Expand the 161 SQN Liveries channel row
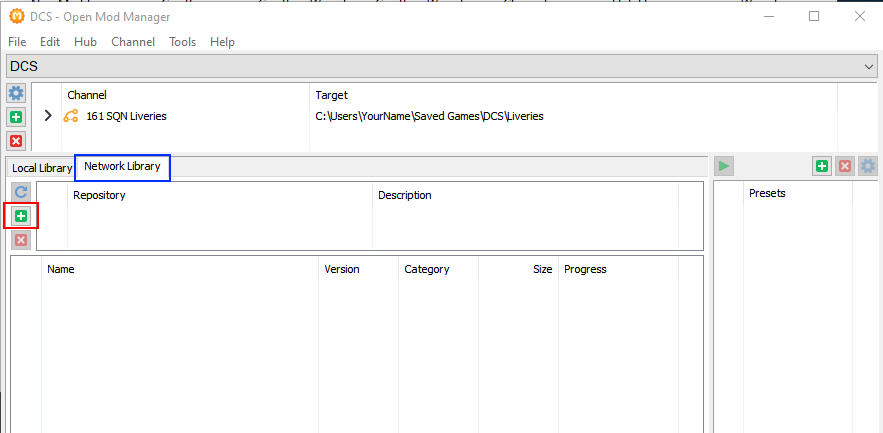Image resolution: width=883 pixels, height=433 pixels. click(48, 116)
